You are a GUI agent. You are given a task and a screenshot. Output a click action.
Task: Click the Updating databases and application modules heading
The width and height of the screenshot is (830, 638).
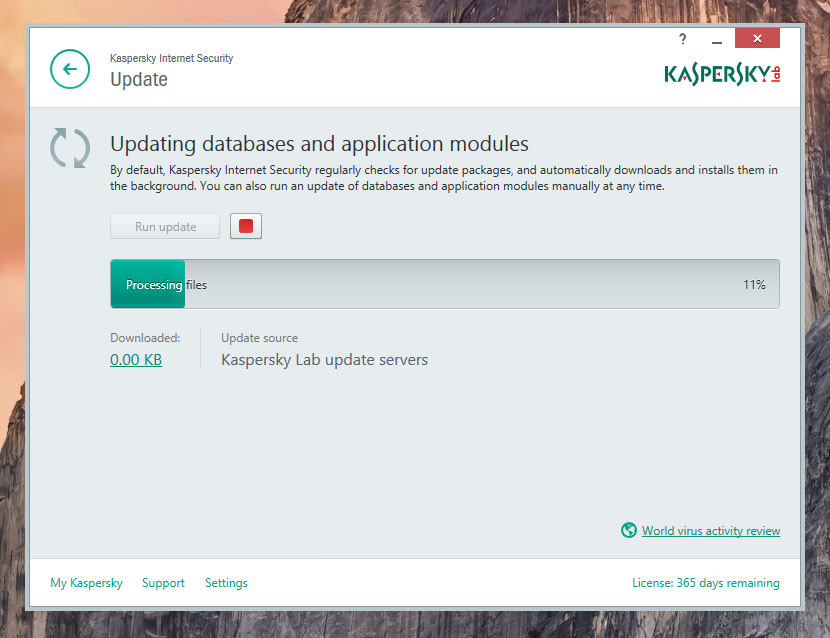click(319, 144)
